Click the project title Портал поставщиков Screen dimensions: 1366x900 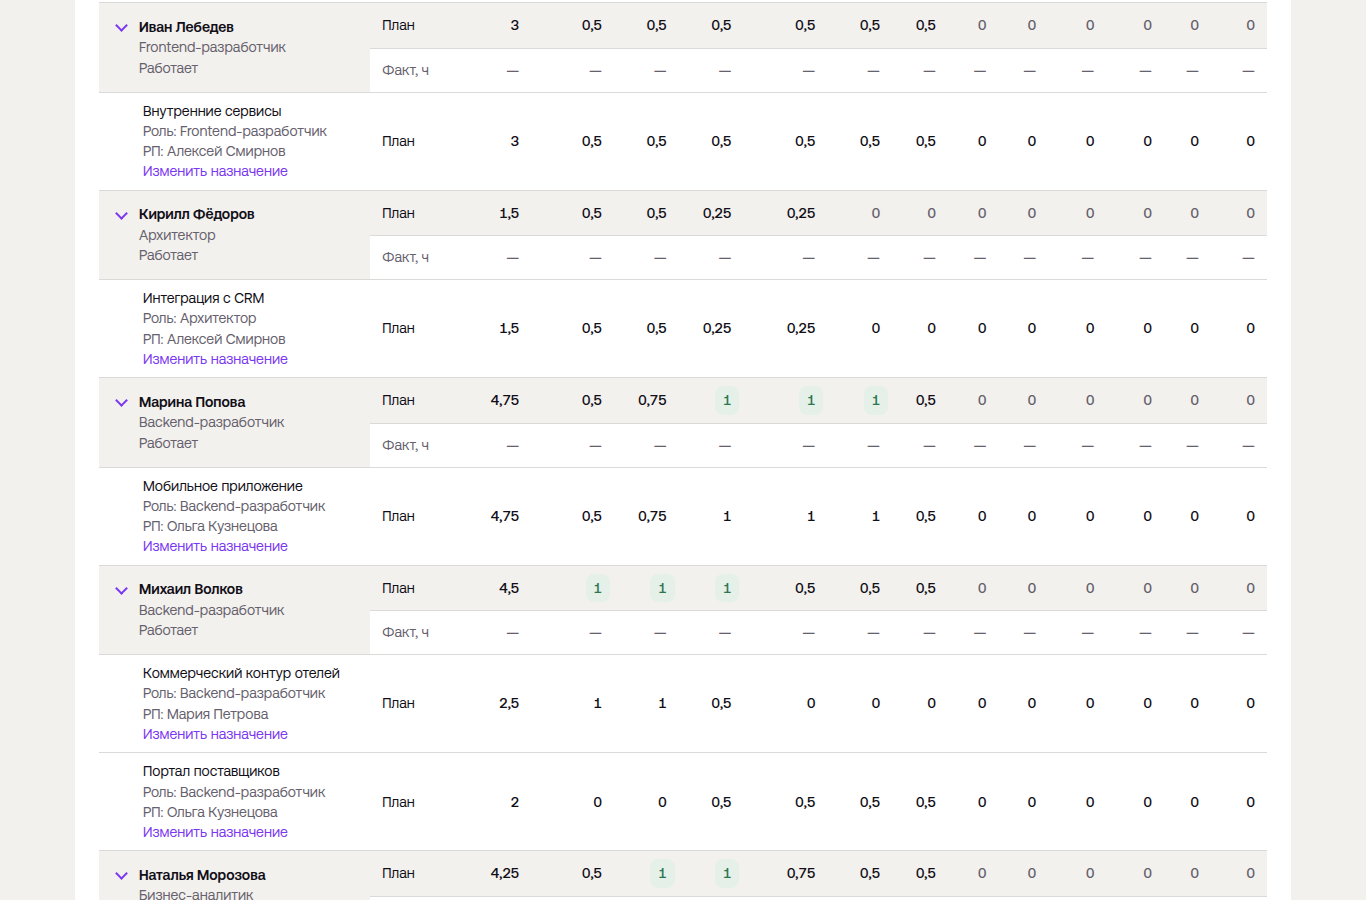[x=211, y=771]
